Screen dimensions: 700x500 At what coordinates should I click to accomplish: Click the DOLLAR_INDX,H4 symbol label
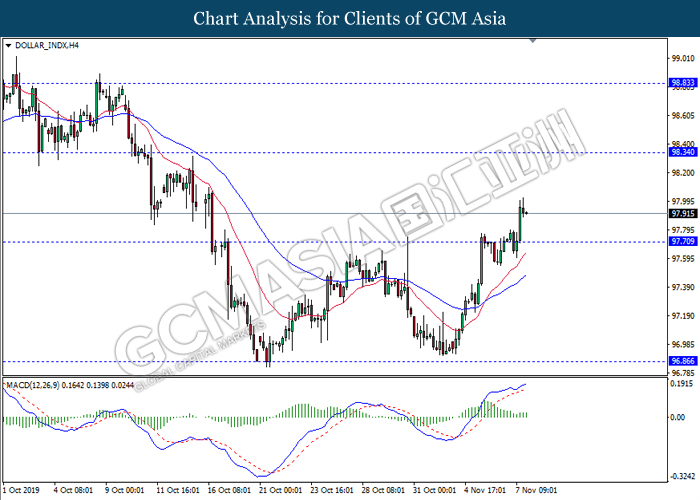click(x=47, y=46)
